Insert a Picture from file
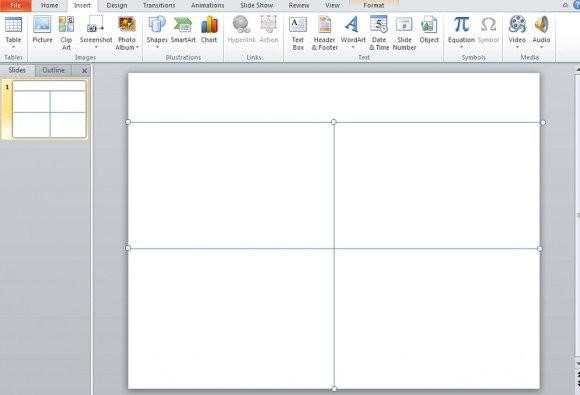The height and width of the screenshot is (395, 580). coord(42,30)
